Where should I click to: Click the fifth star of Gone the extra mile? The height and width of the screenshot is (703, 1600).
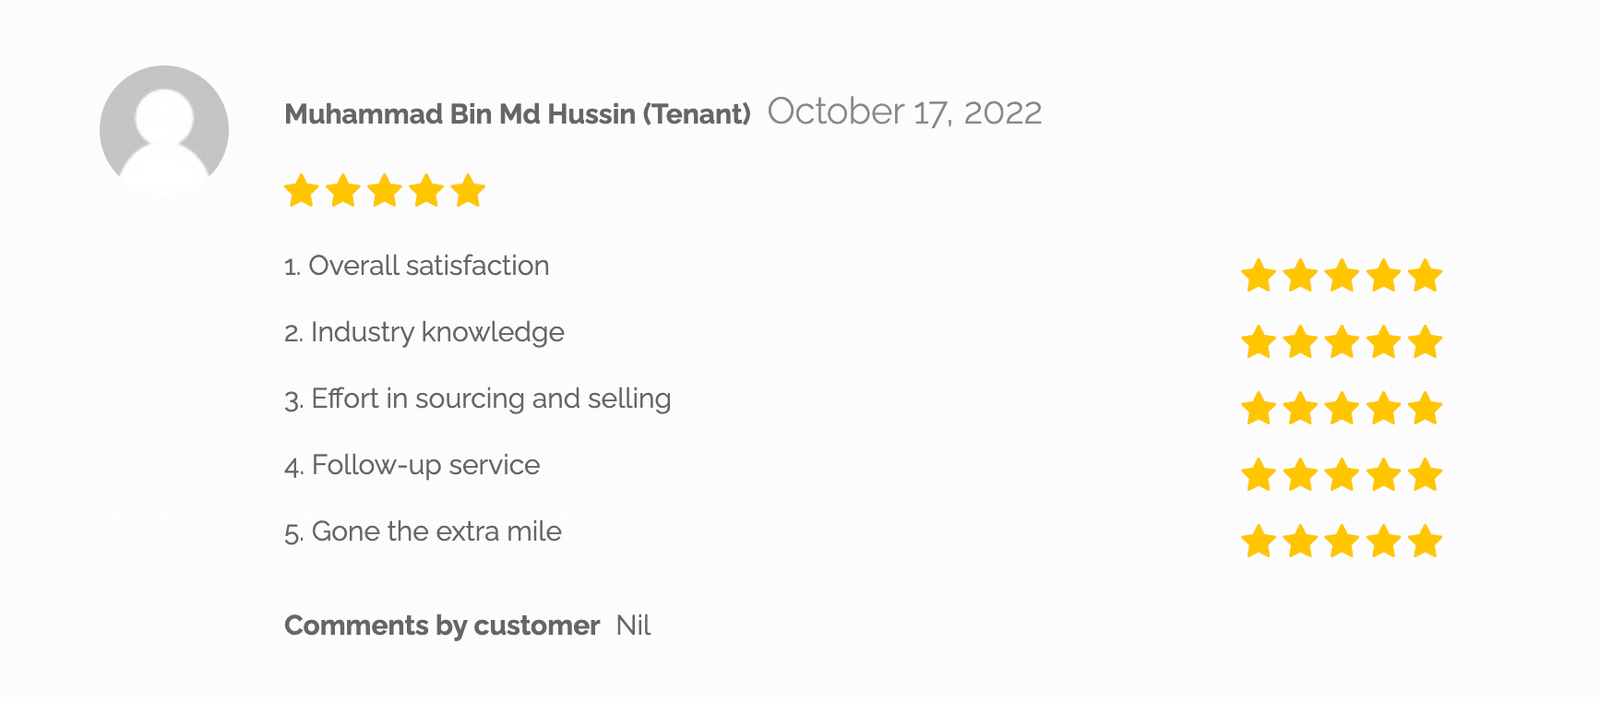pos(1425,542)
